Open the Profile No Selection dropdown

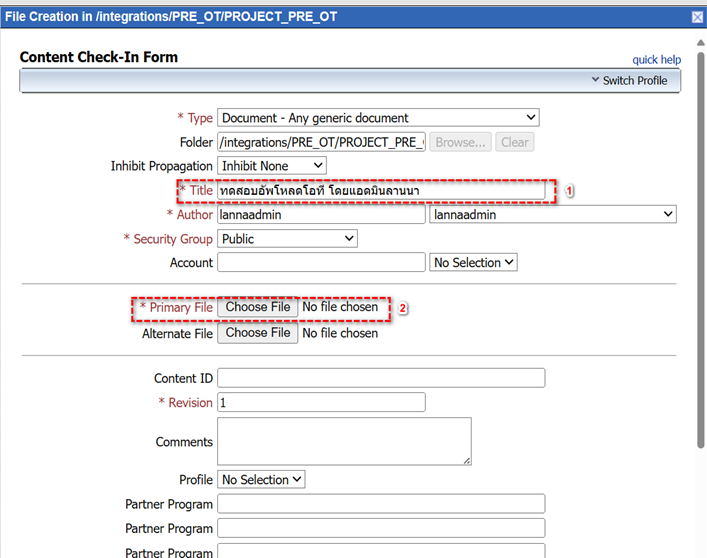(261, 480)
